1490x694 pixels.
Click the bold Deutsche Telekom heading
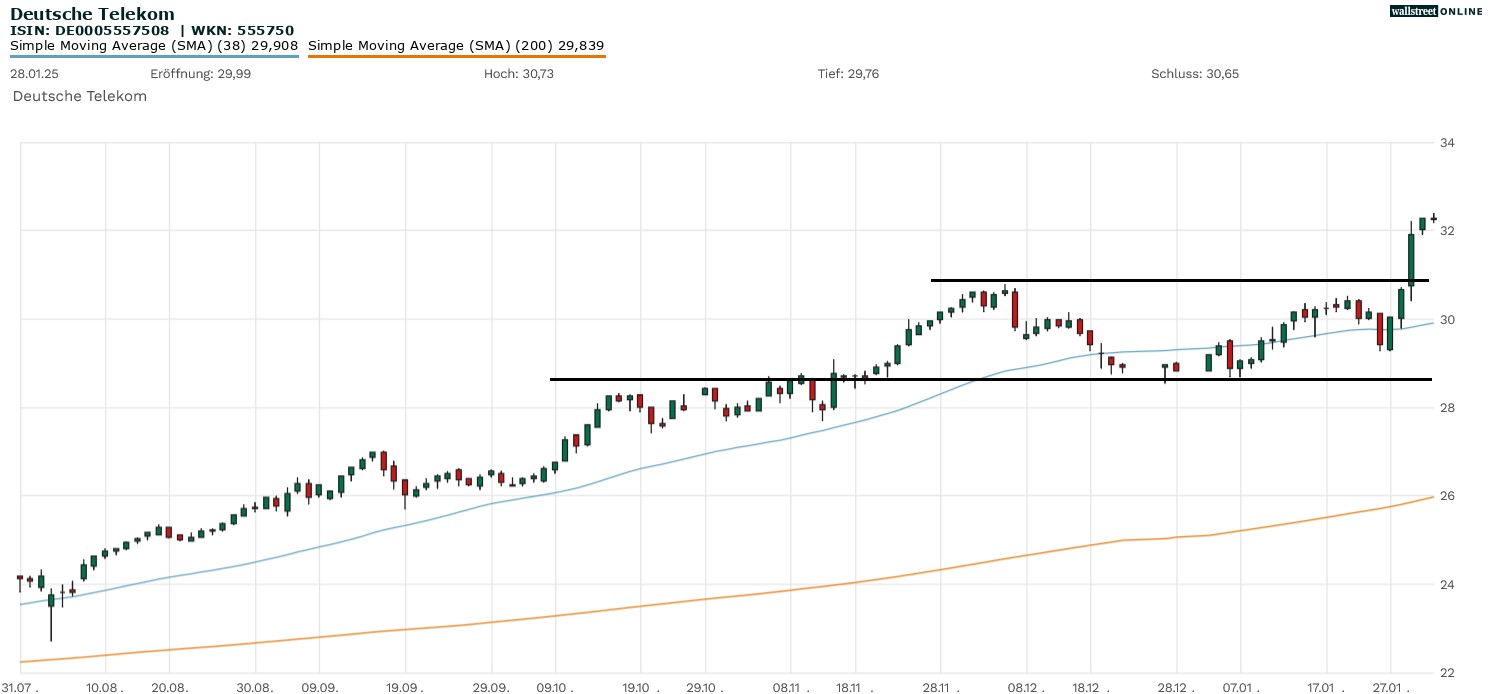(92, 14)
